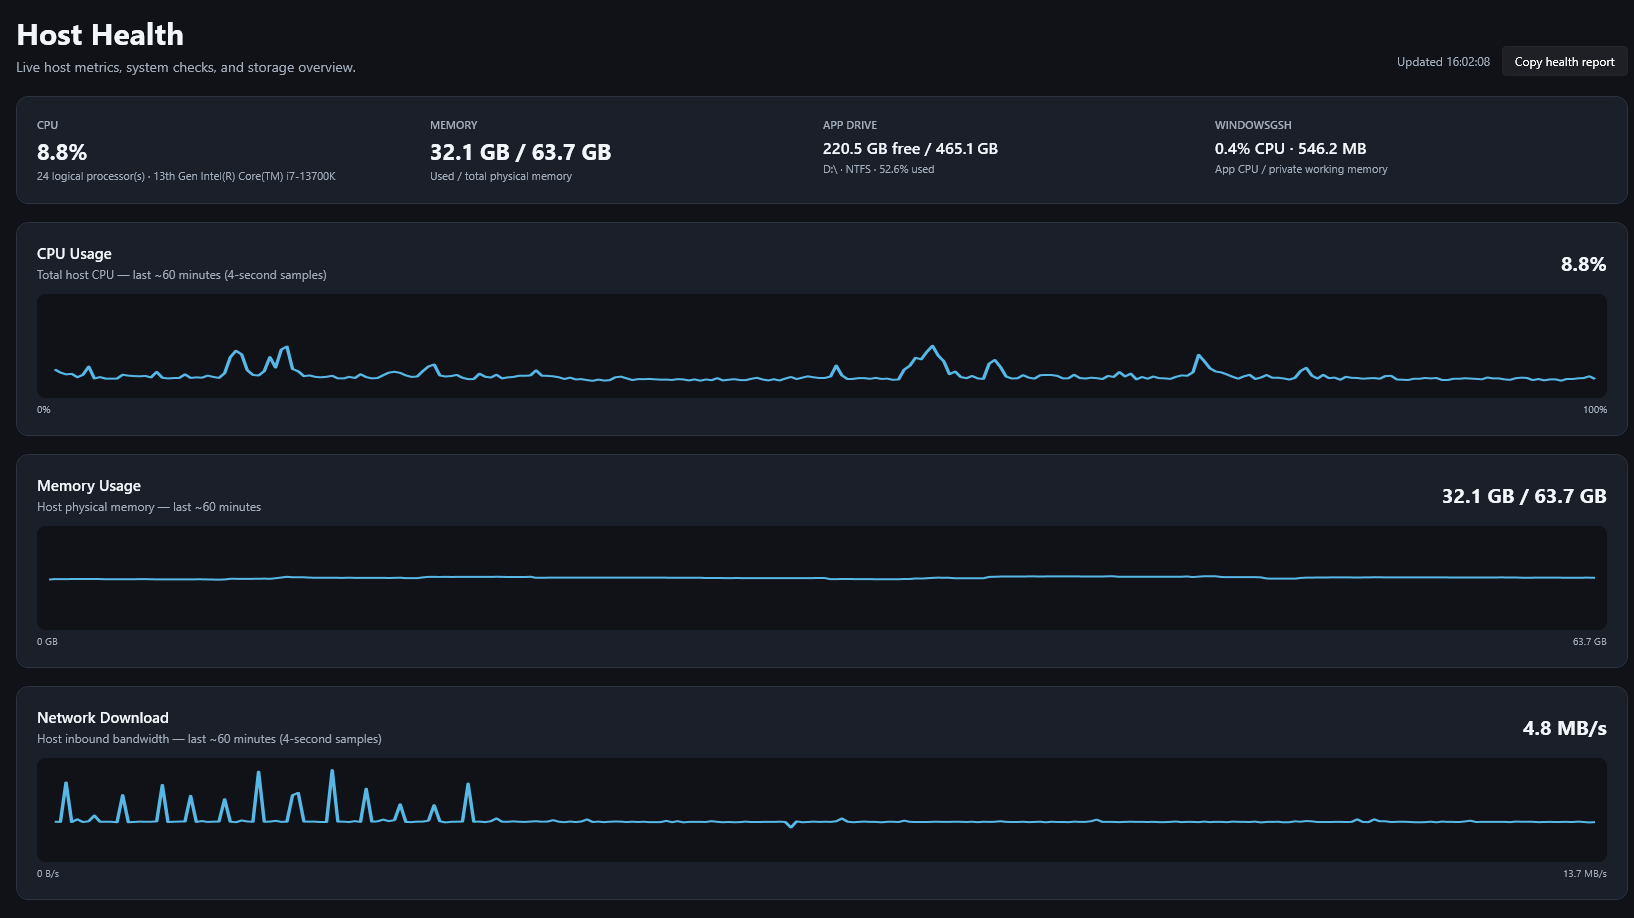This screenshot has width=1634, height=918.
Task: Click the Host Health page title
Action: [100, 35]
